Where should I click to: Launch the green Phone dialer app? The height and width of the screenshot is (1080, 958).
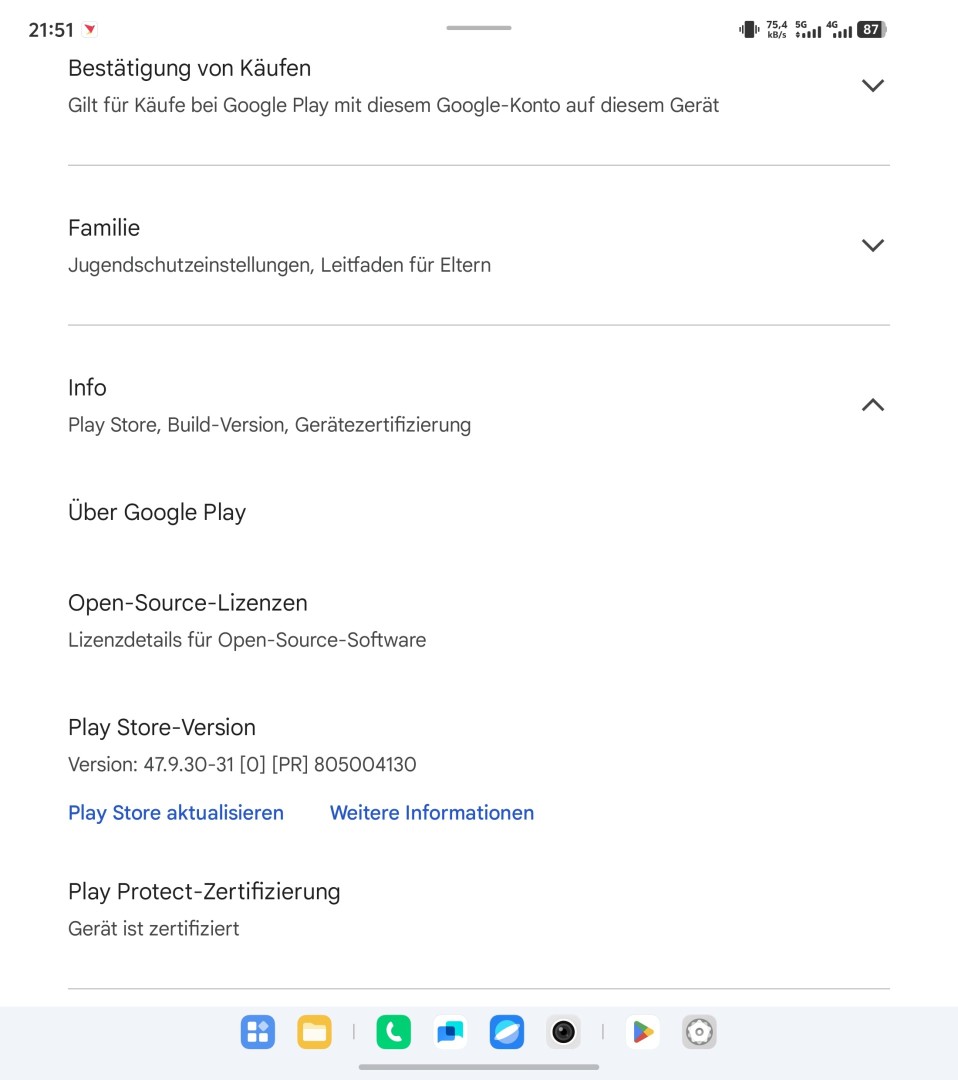(393, 1032)
